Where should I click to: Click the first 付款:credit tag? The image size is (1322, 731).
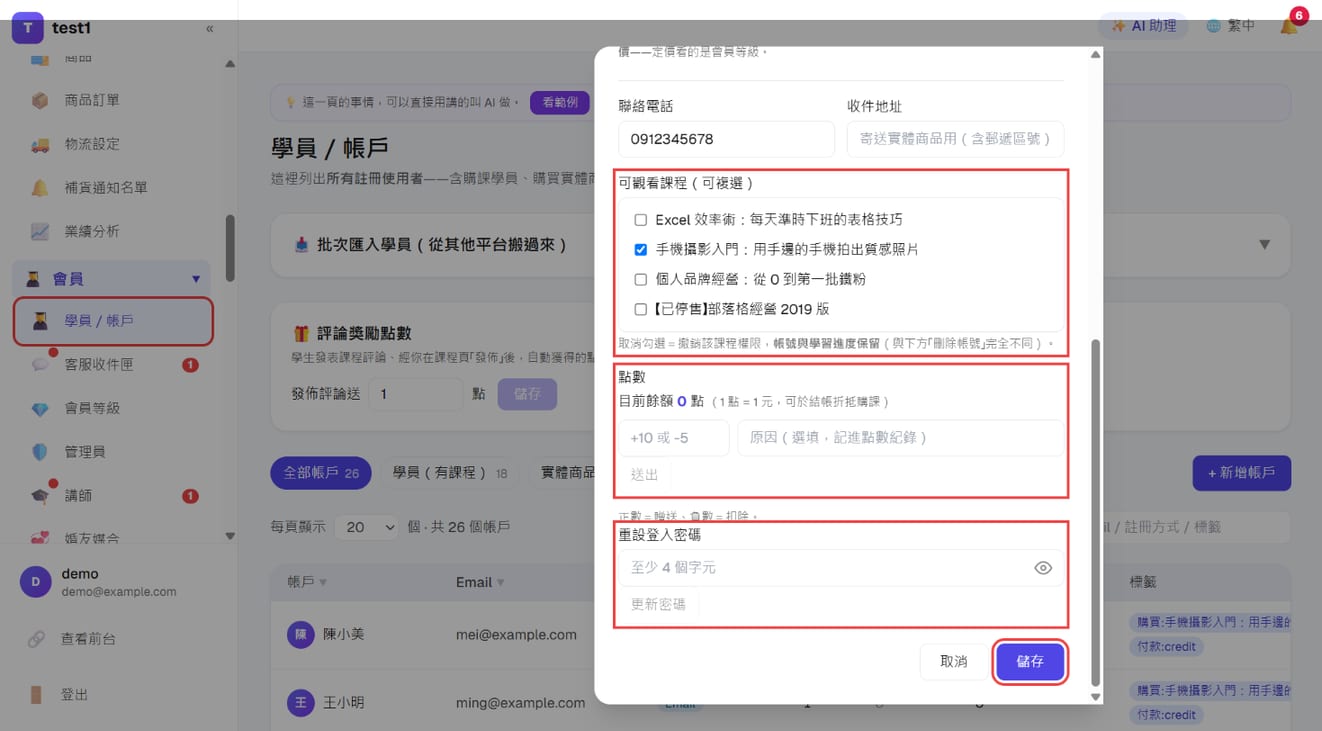(x=1167, y=647)
